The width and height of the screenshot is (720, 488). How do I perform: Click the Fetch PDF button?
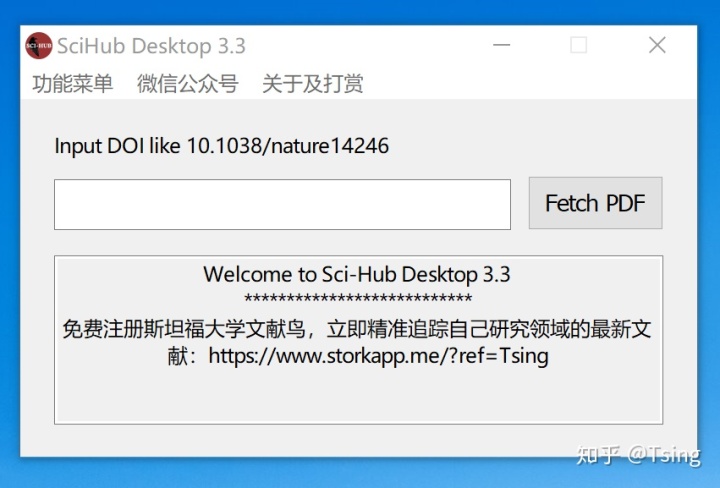click(x=595, y=203)
